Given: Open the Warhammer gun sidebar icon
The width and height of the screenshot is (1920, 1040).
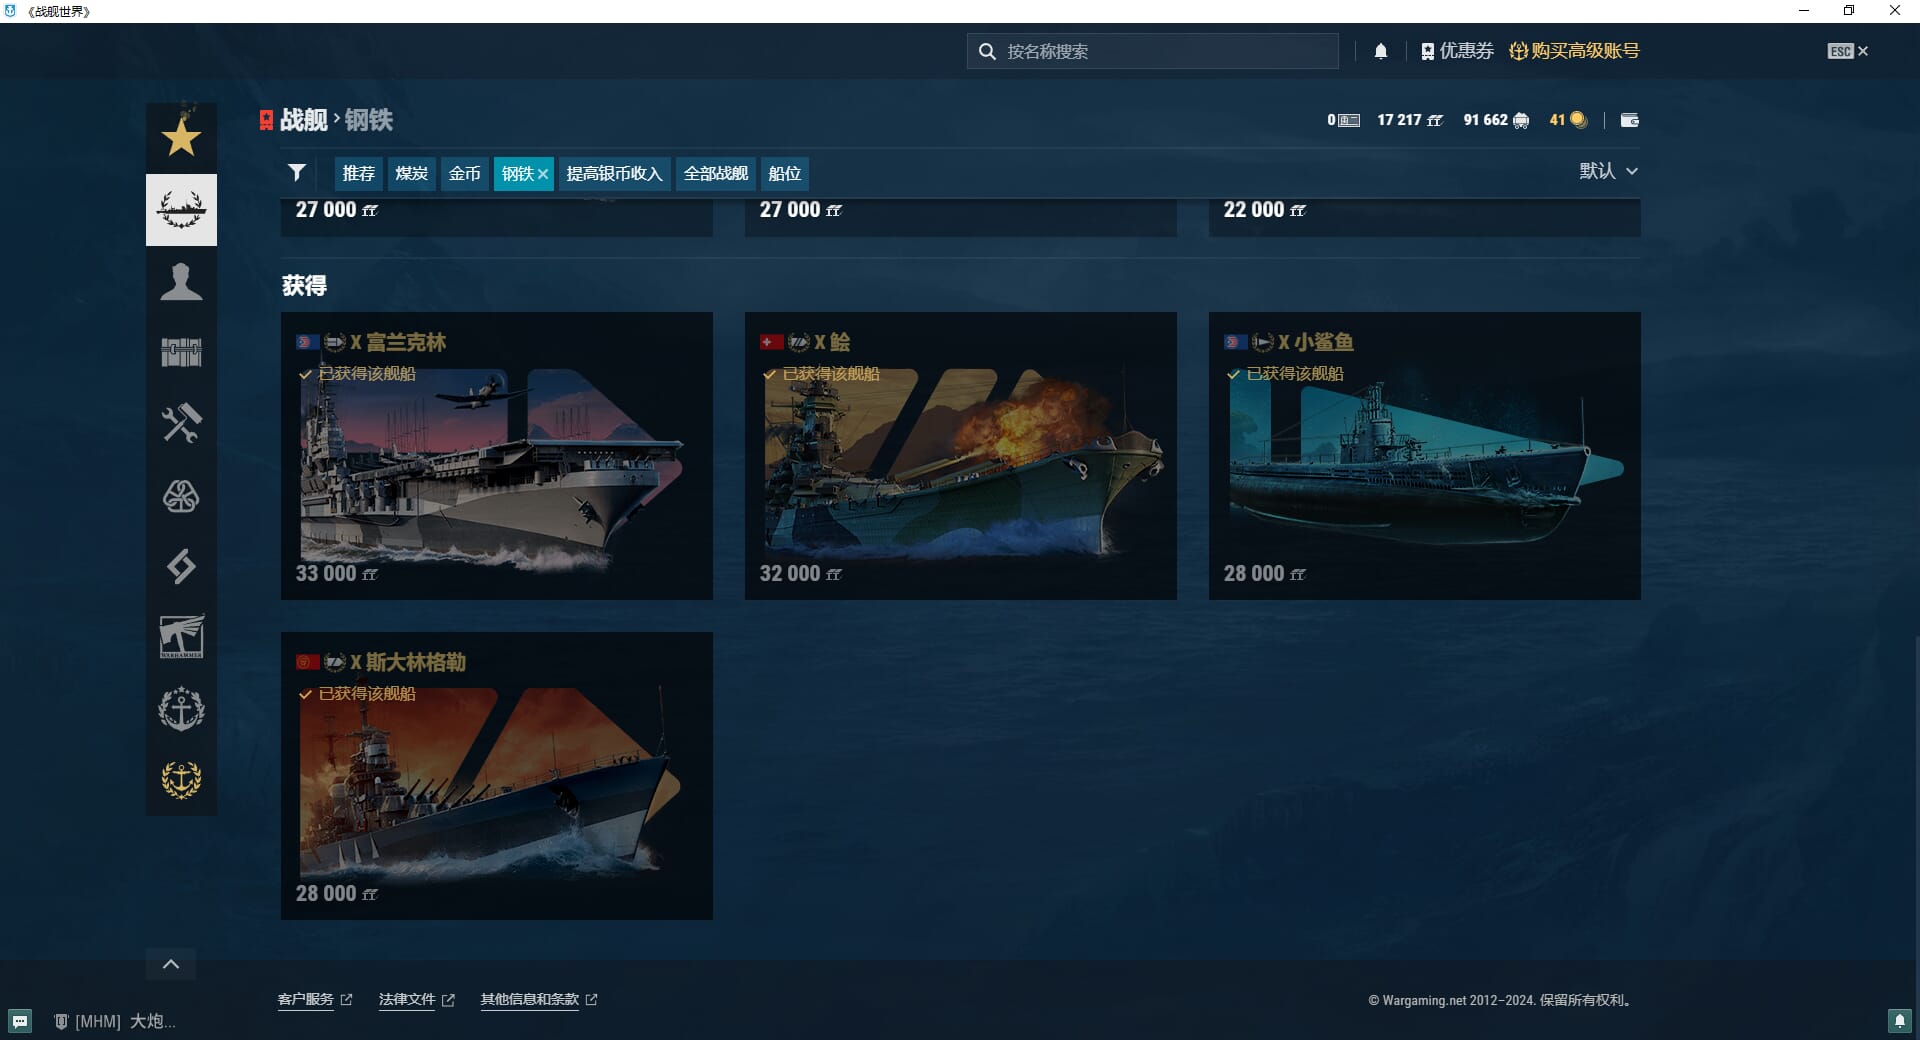Looking at the screenshot, I should coord(181,637).
